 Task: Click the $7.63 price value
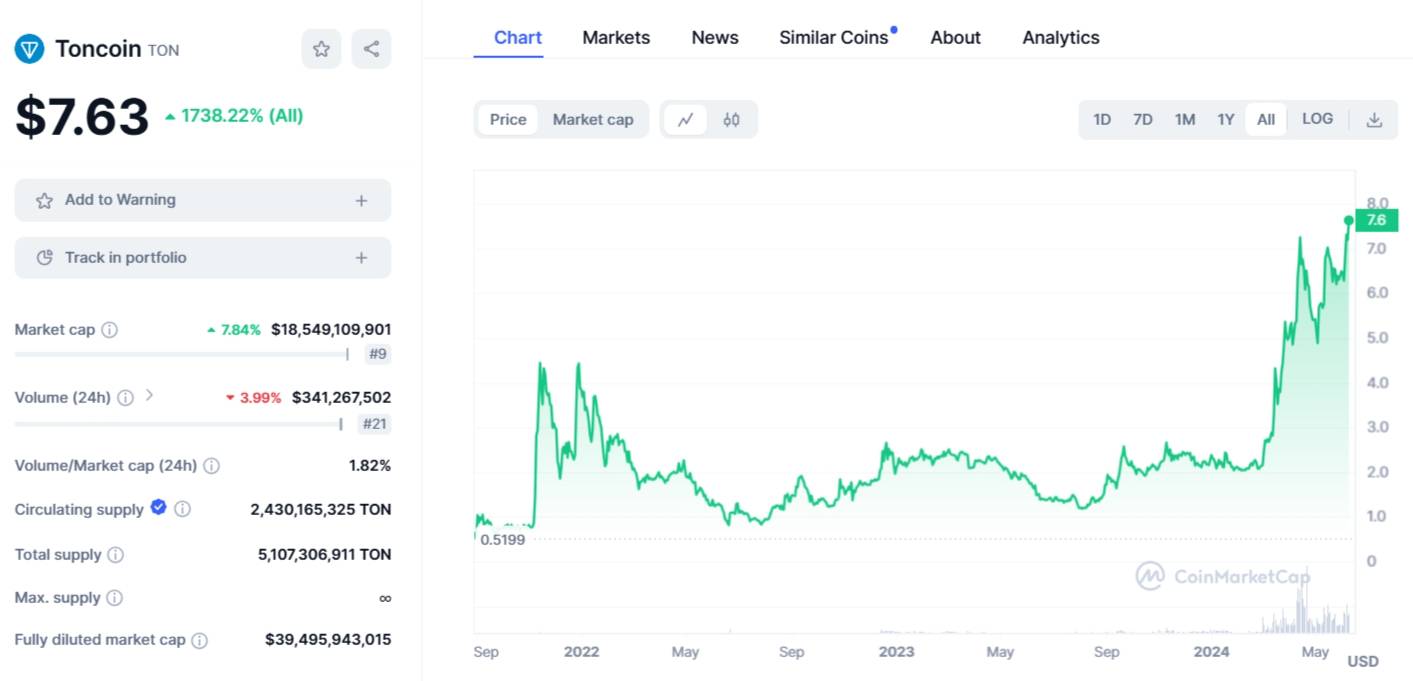[82, 117]
